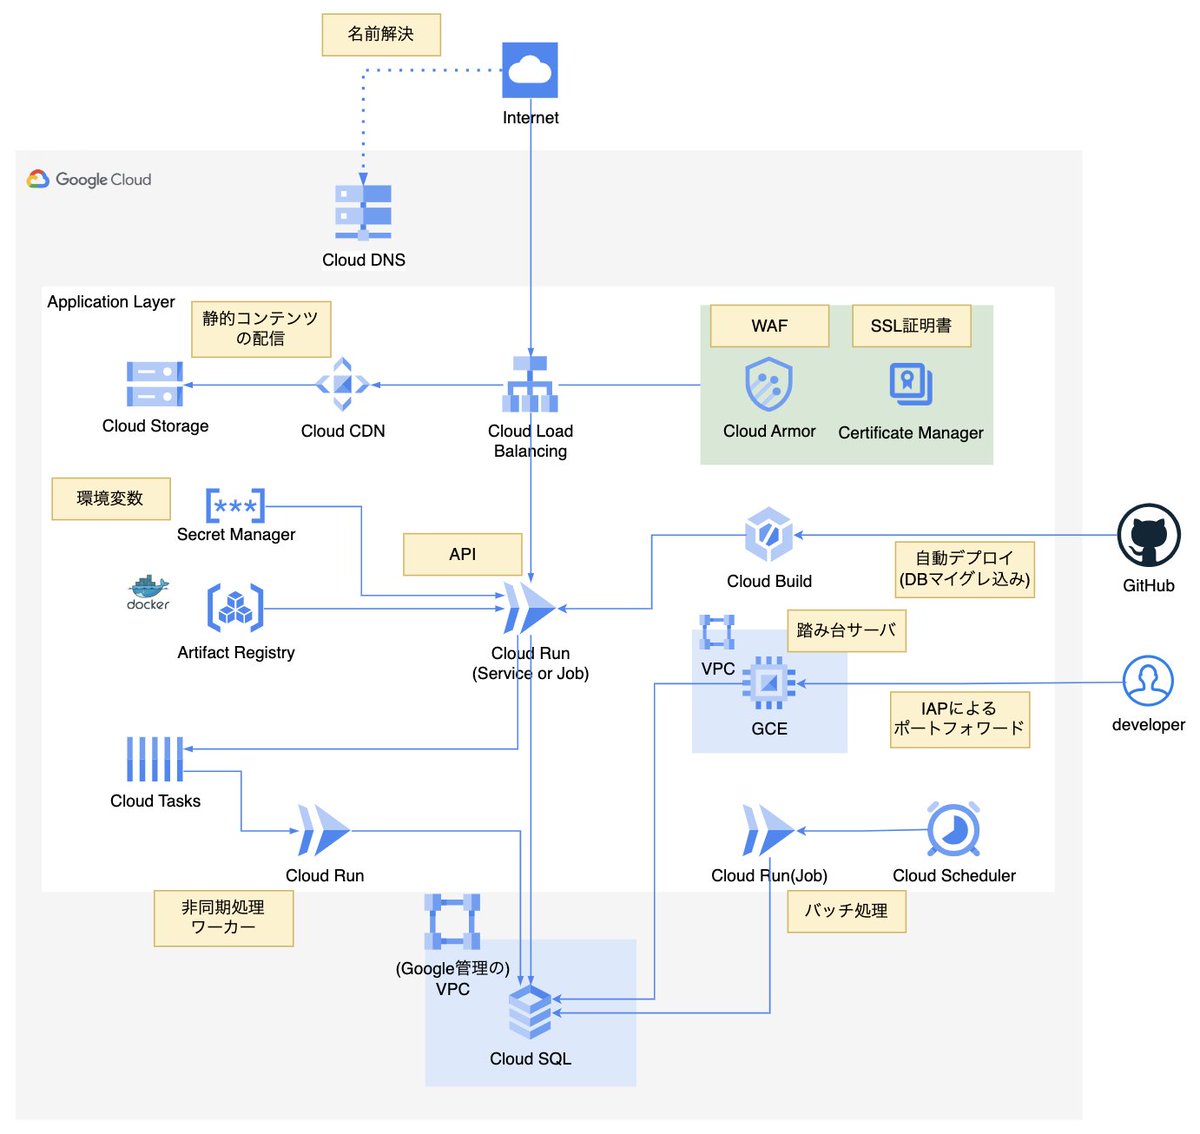Select the (Google管理の) VPC text
1200x1134 pixels.
pyautogui.click(x=453, y=979)
